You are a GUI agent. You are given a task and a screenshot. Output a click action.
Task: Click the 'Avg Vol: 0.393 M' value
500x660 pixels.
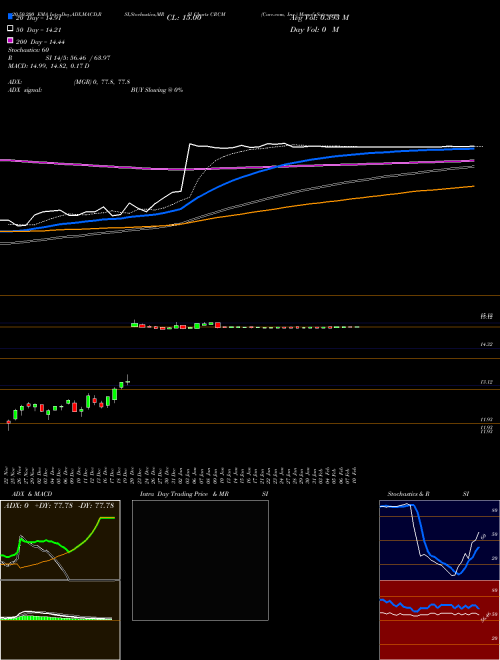pyautogui.click(x=319, y=17)
